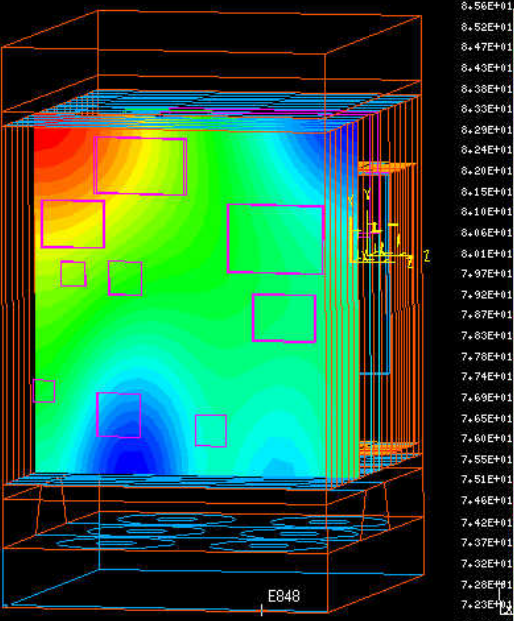The height and width of the screenshot is (621, 514).
Task: Click the 8.01E+01 scale value
Action: [x=487, y=253]
